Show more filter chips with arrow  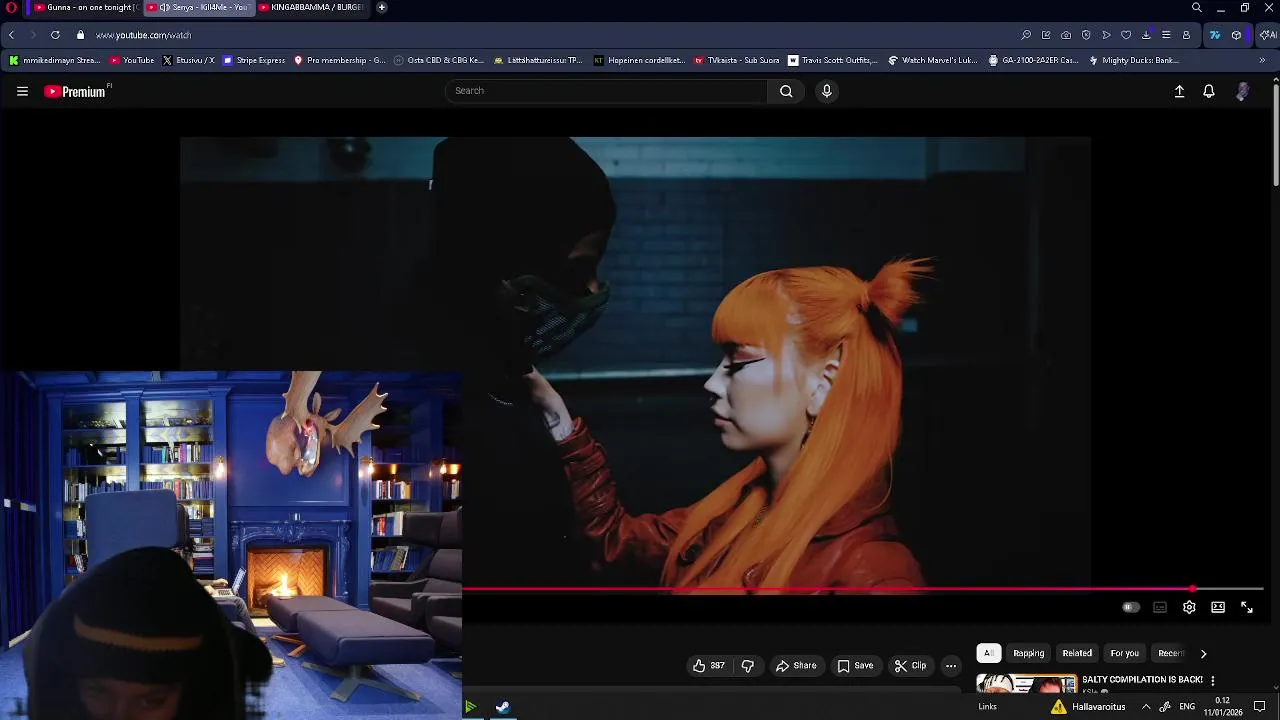(x=1203, y=653)
